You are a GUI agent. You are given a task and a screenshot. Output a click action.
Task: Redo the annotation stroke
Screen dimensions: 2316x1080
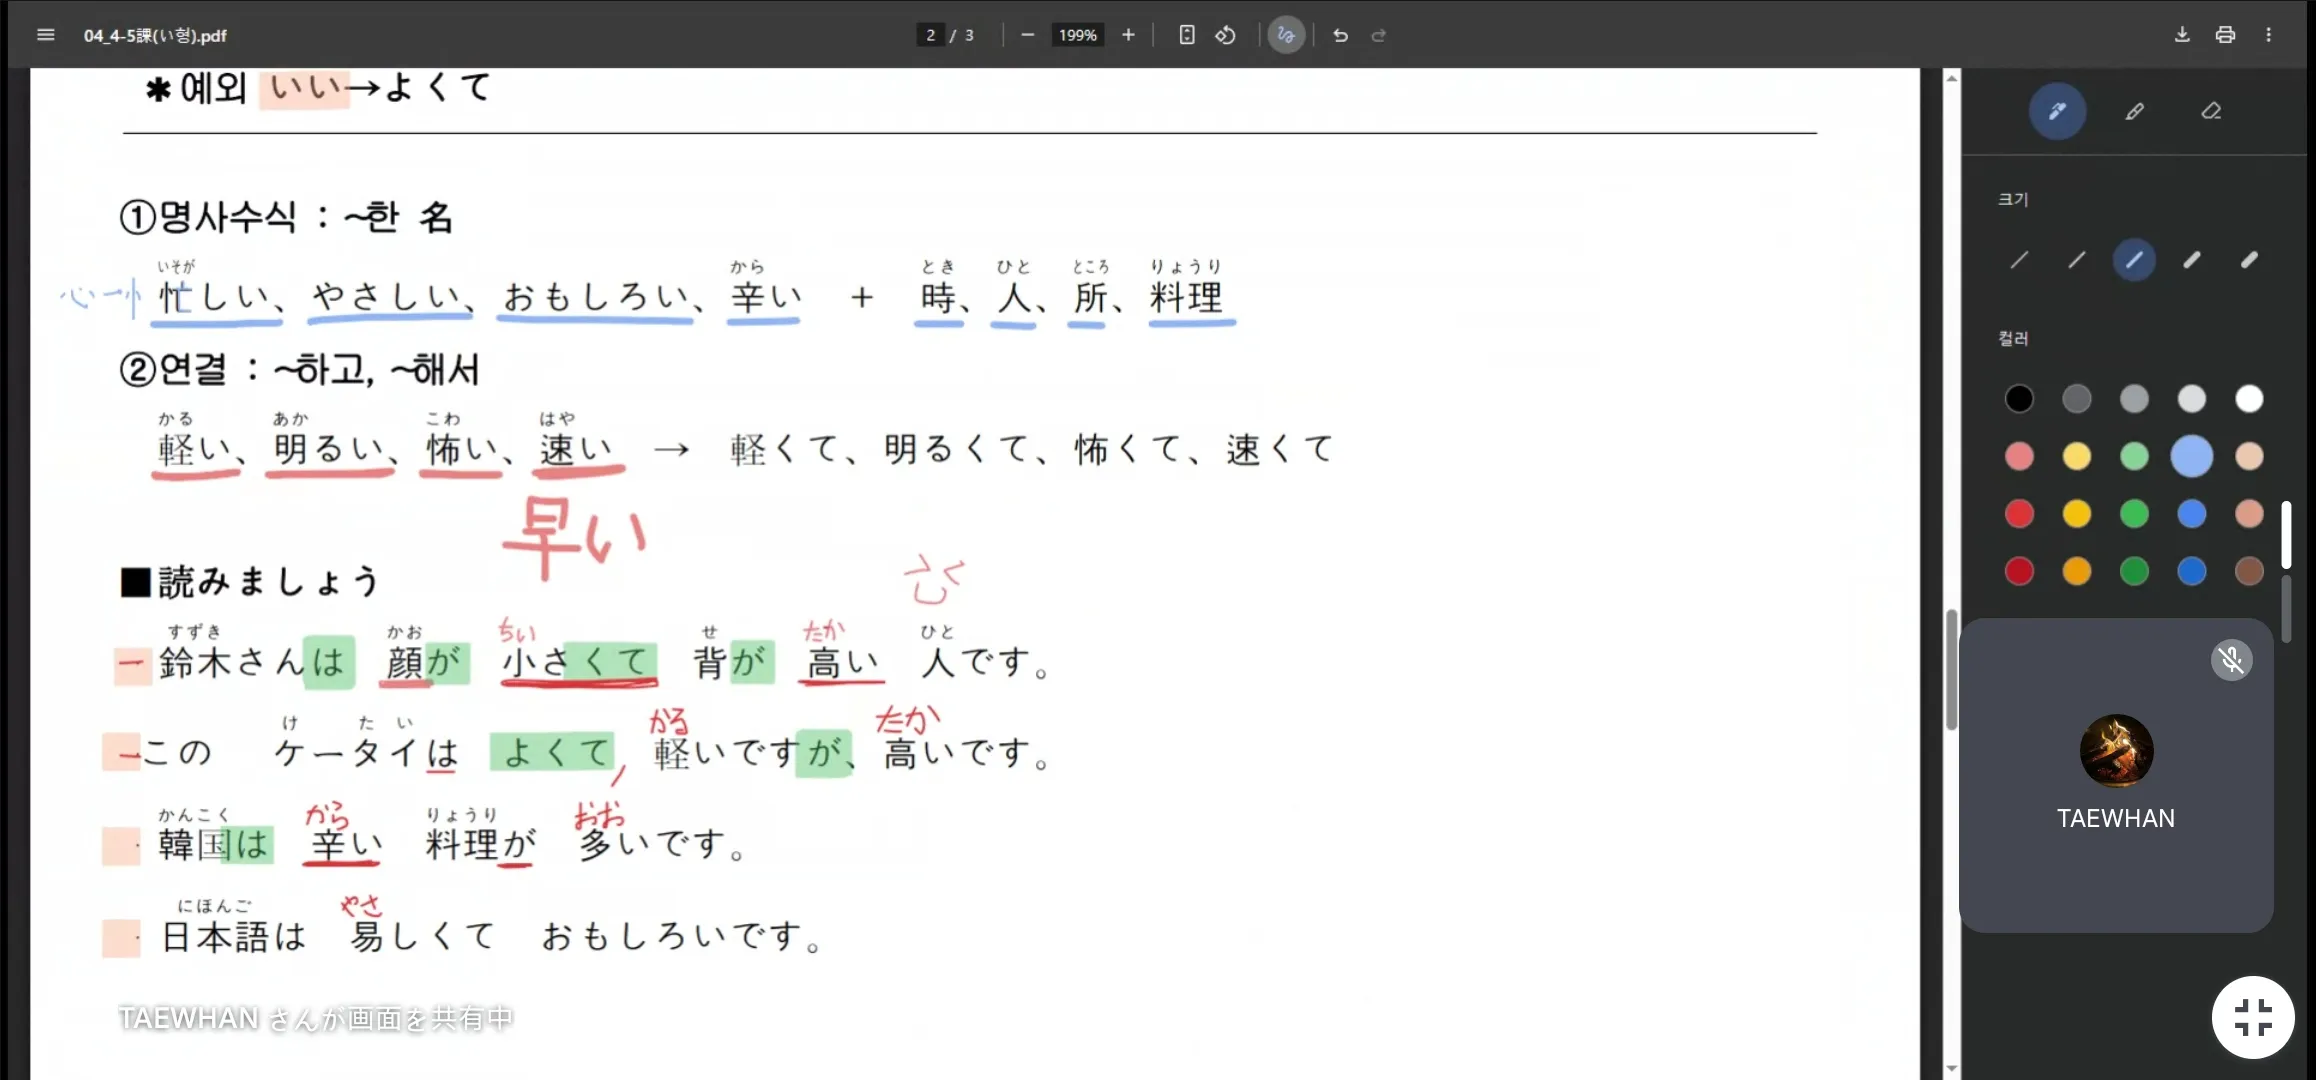[x=1378, y=35]
